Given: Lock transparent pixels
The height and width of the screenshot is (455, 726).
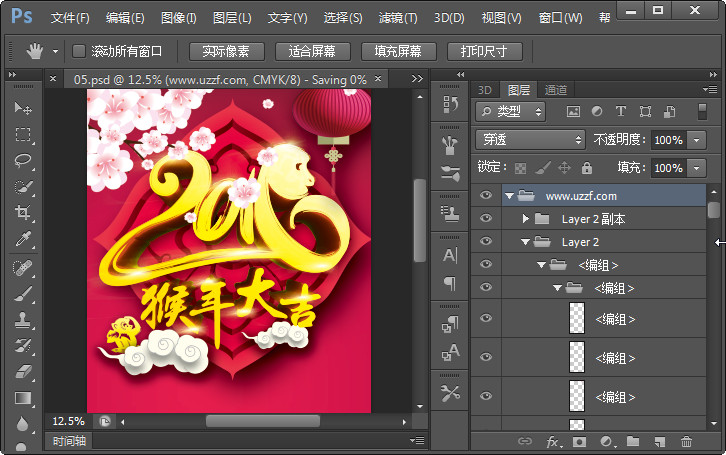Looking at the screenshot, I should pyautogui.click(x=520, y=168).
